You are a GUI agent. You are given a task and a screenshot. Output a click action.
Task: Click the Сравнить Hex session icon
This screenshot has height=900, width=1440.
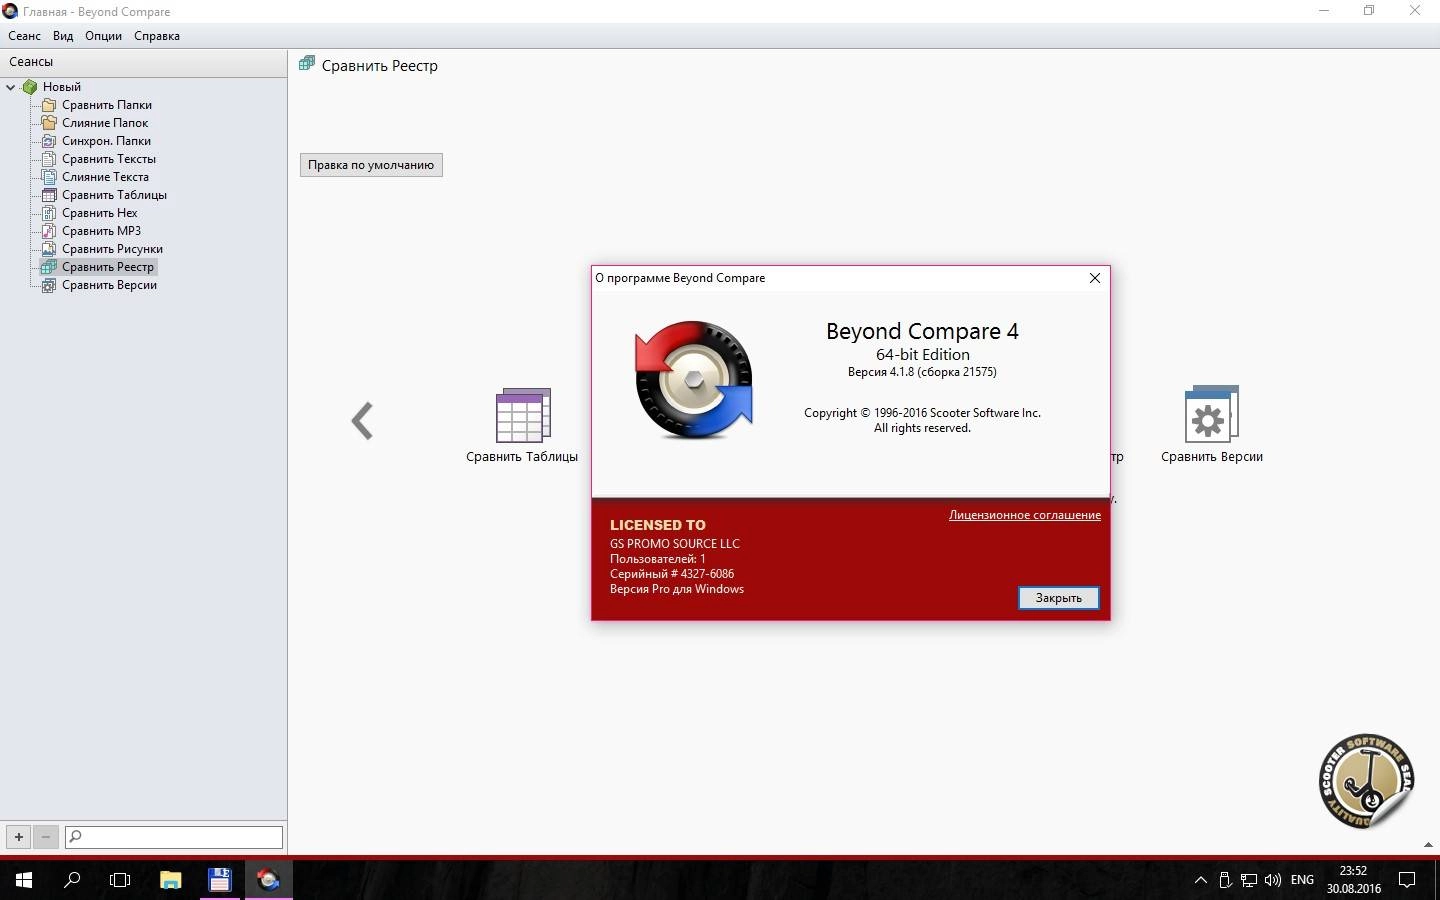click(49, 213)
